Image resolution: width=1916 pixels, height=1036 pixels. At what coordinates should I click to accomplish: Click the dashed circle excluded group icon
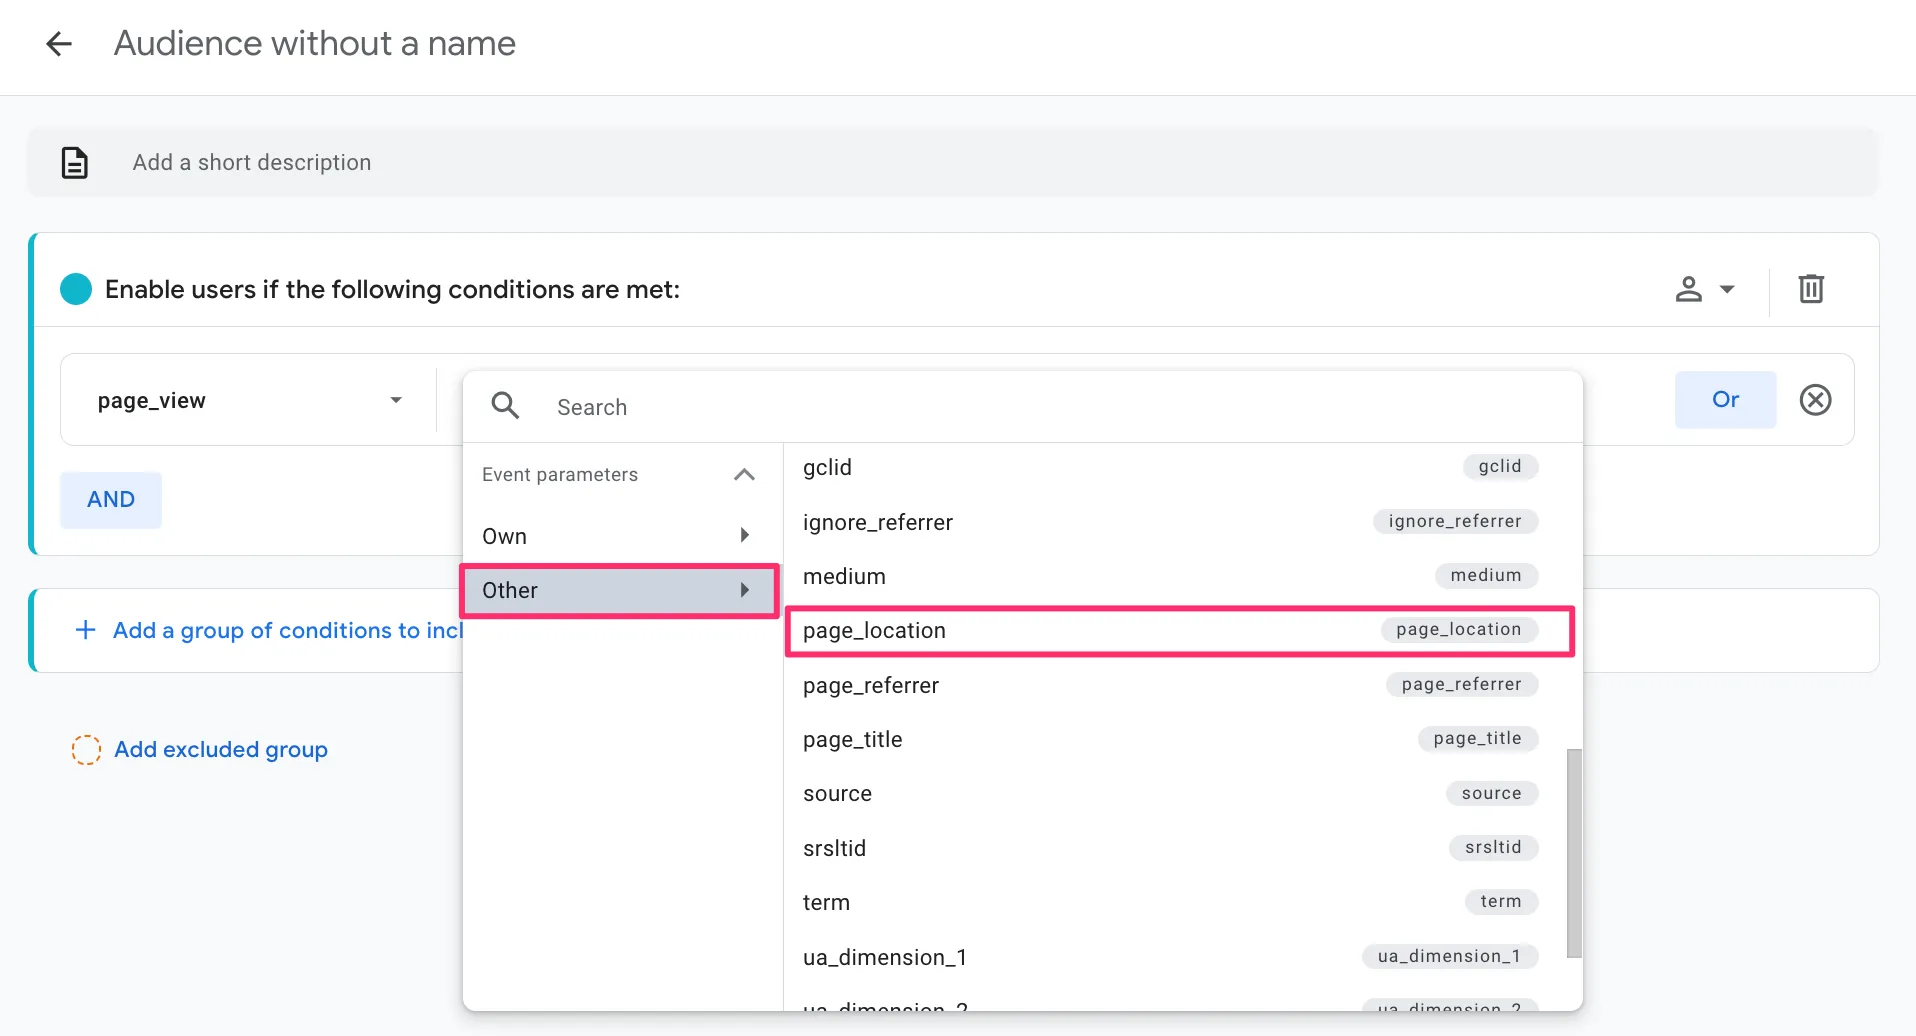point(86,750)
